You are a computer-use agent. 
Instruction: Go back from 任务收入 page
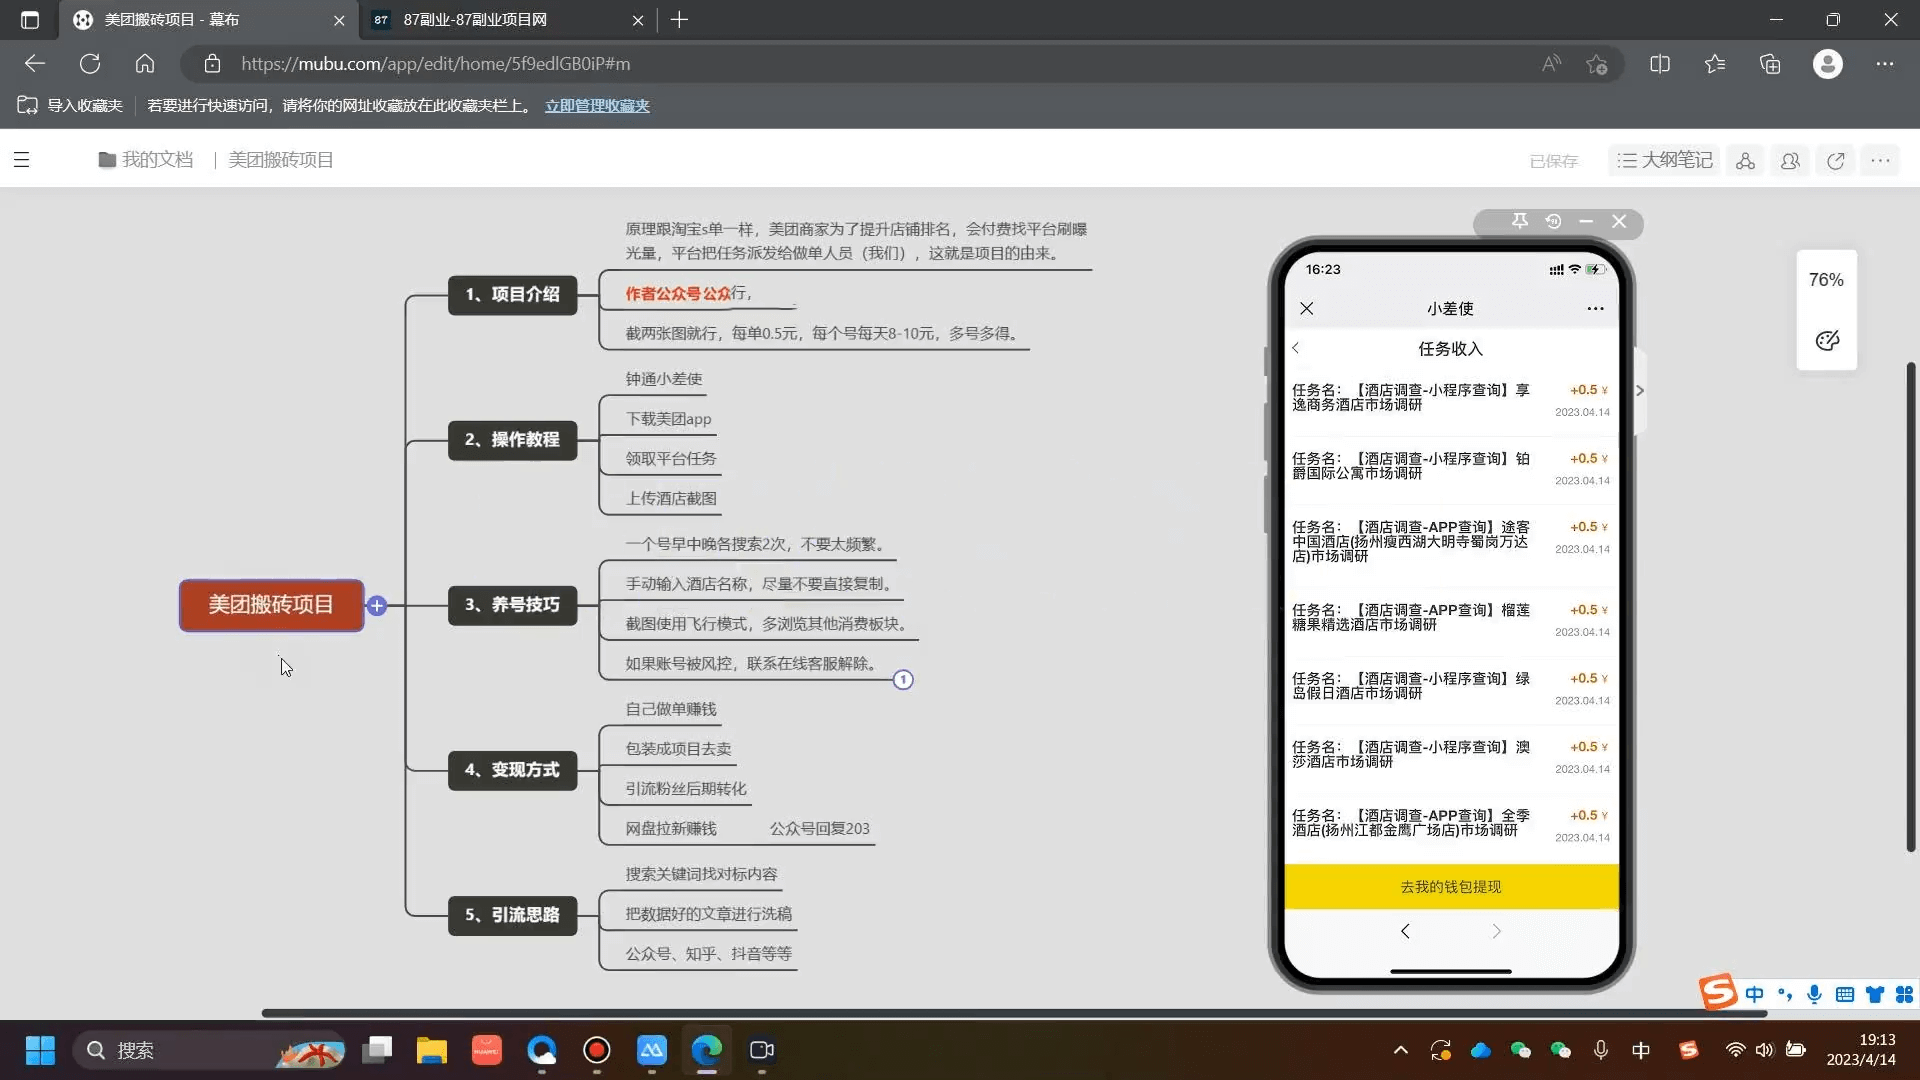point(1296,348)
